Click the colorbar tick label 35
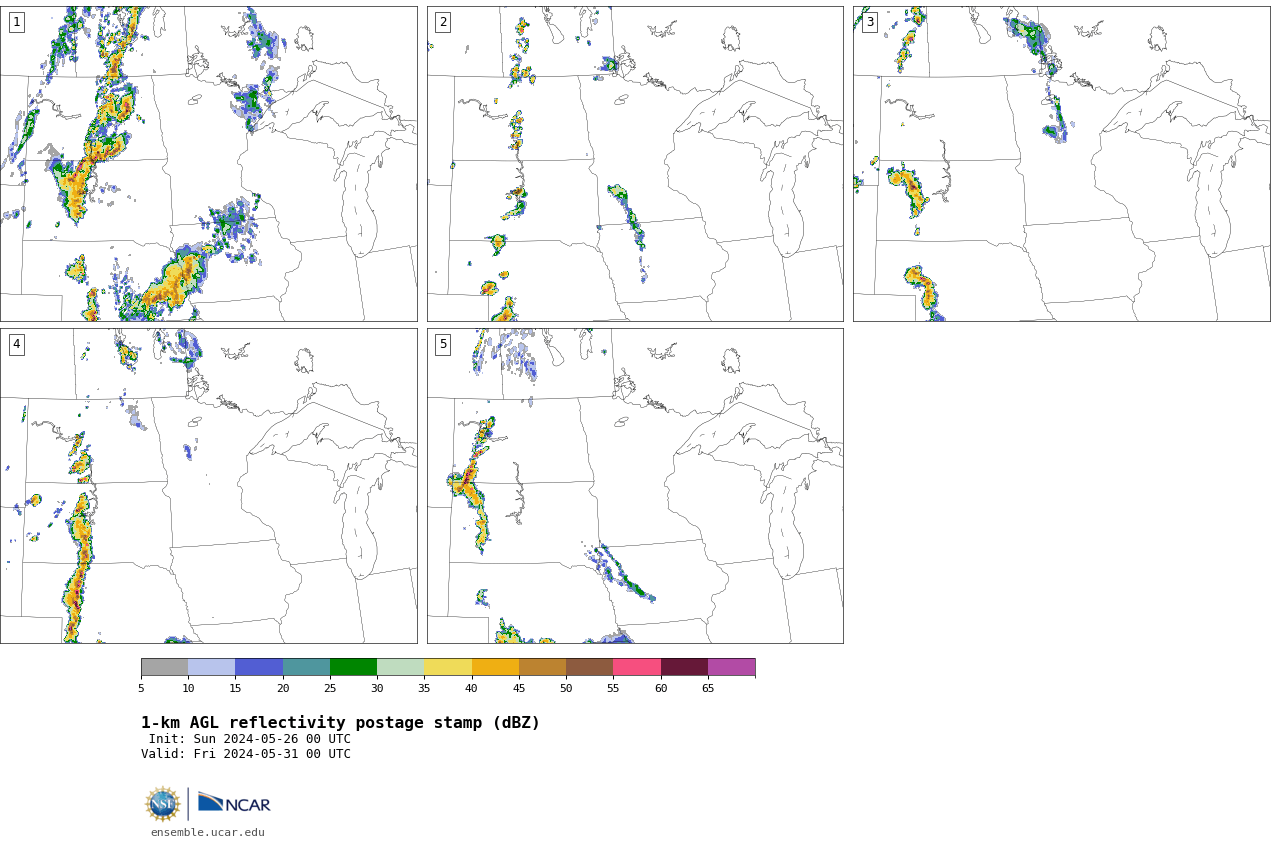Viewport: 1280px width, 844px height. pos(424,688)
